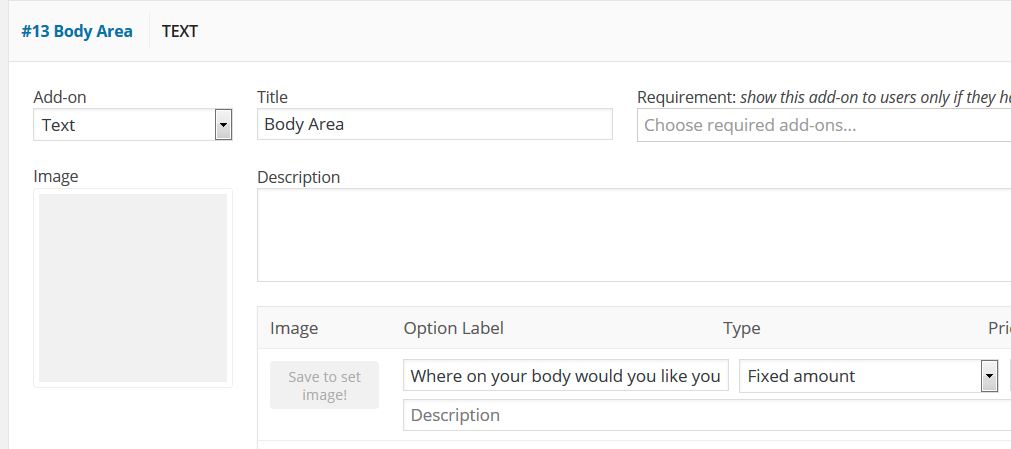
Task: Click the "Image" column header in options table
Action: [294, 328]
